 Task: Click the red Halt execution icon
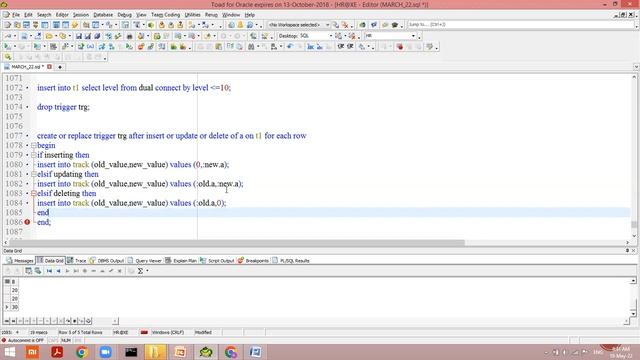click(400, 47)
